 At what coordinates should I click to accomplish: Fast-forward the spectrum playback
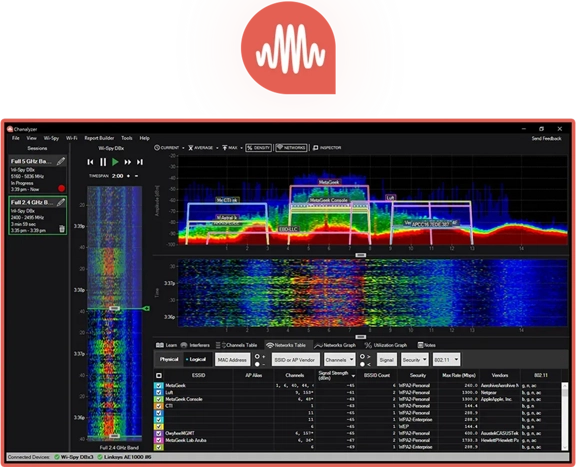127,162
